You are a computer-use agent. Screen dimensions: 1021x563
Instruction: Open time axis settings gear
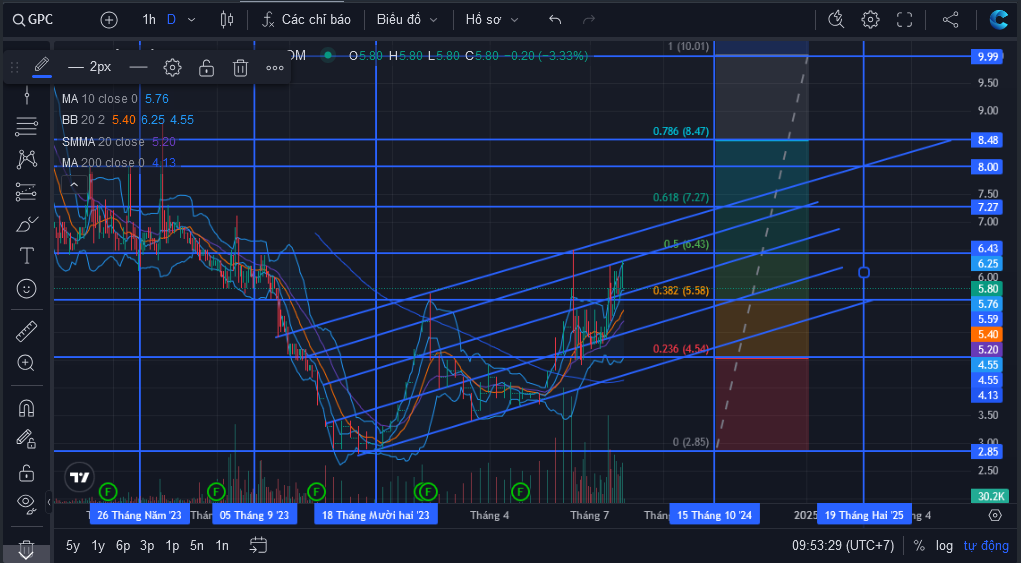point(995,515)
